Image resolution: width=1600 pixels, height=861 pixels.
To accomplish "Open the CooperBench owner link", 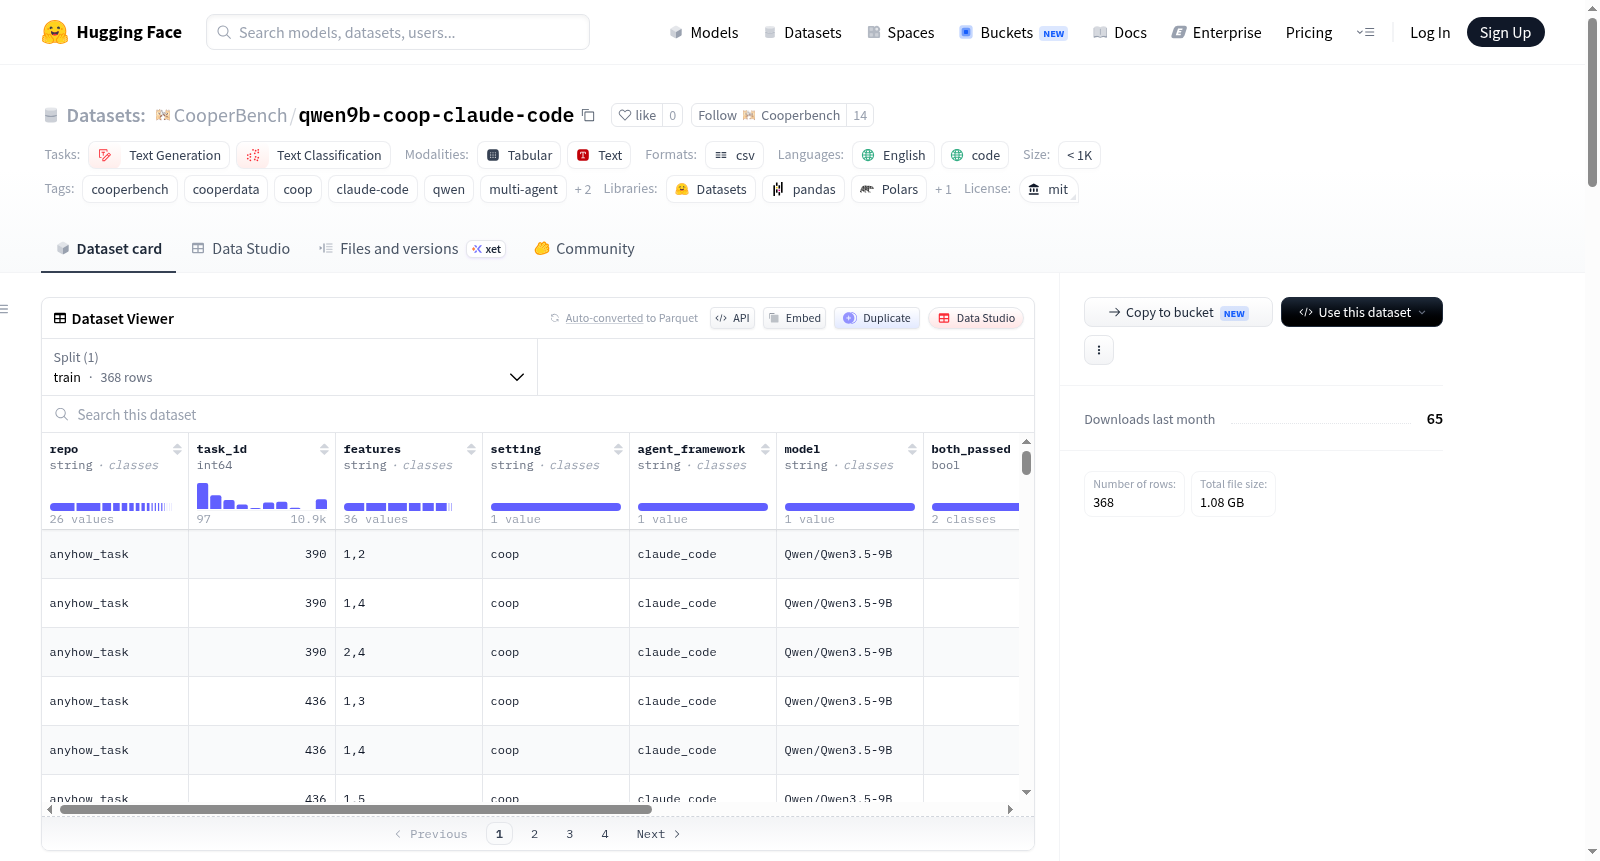I will coord(230,115).
